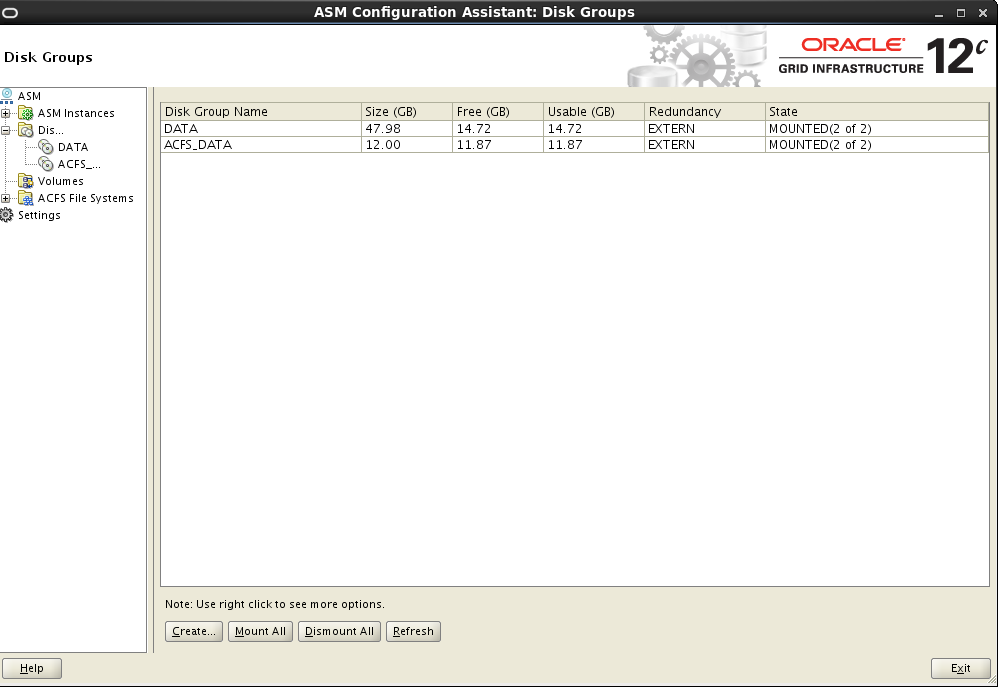Click the Size (GB) column header
This screenshot has width=1004, height=688.
407,111
